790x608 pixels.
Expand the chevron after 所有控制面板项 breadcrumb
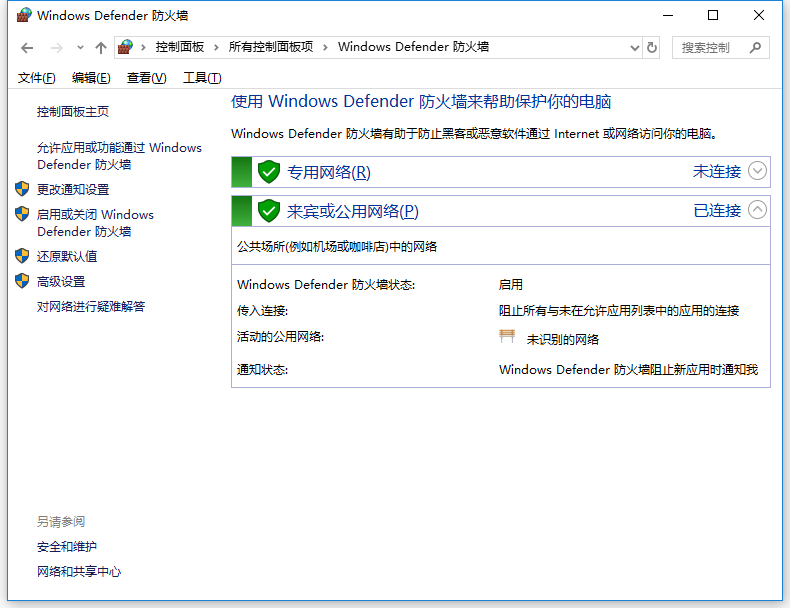(x=325, y=47)
